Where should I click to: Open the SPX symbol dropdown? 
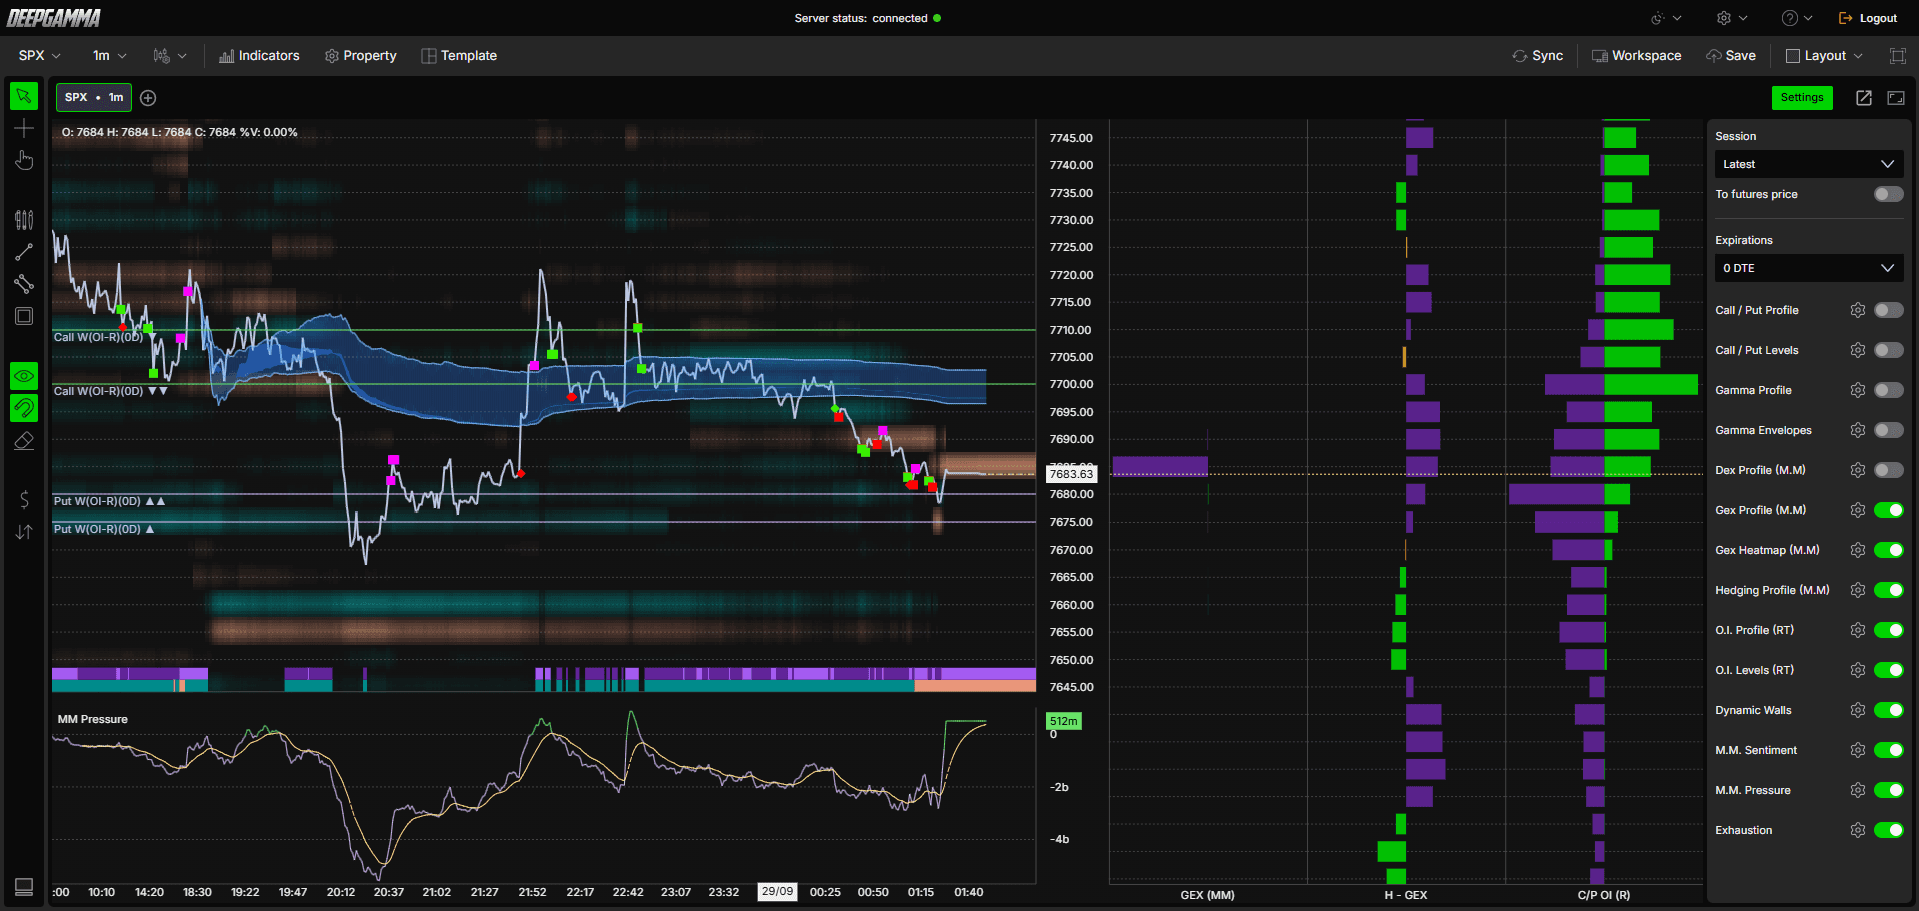click(40, 56)
